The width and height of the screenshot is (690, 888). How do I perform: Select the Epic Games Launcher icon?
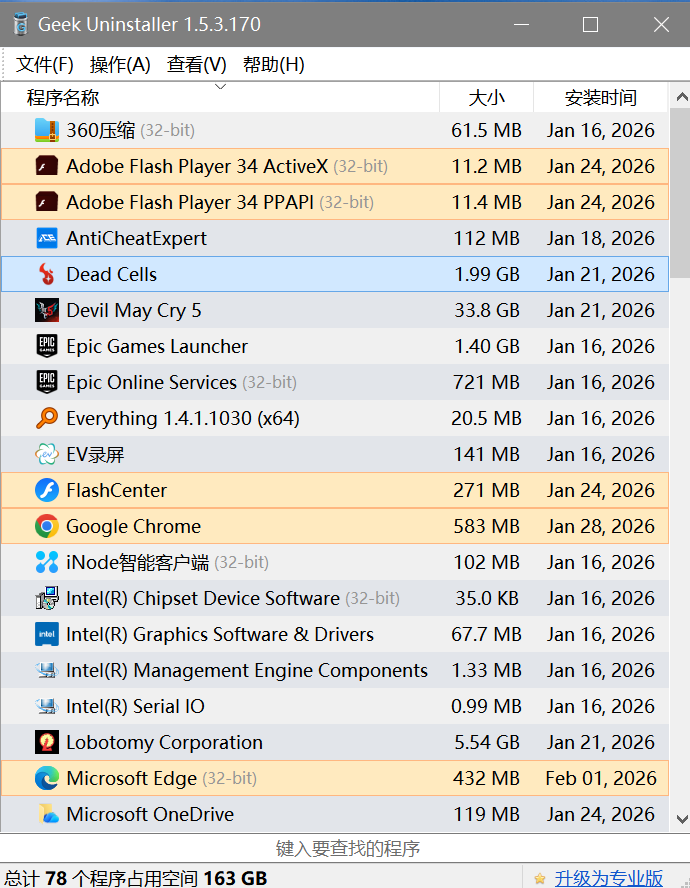pos(47,346)
